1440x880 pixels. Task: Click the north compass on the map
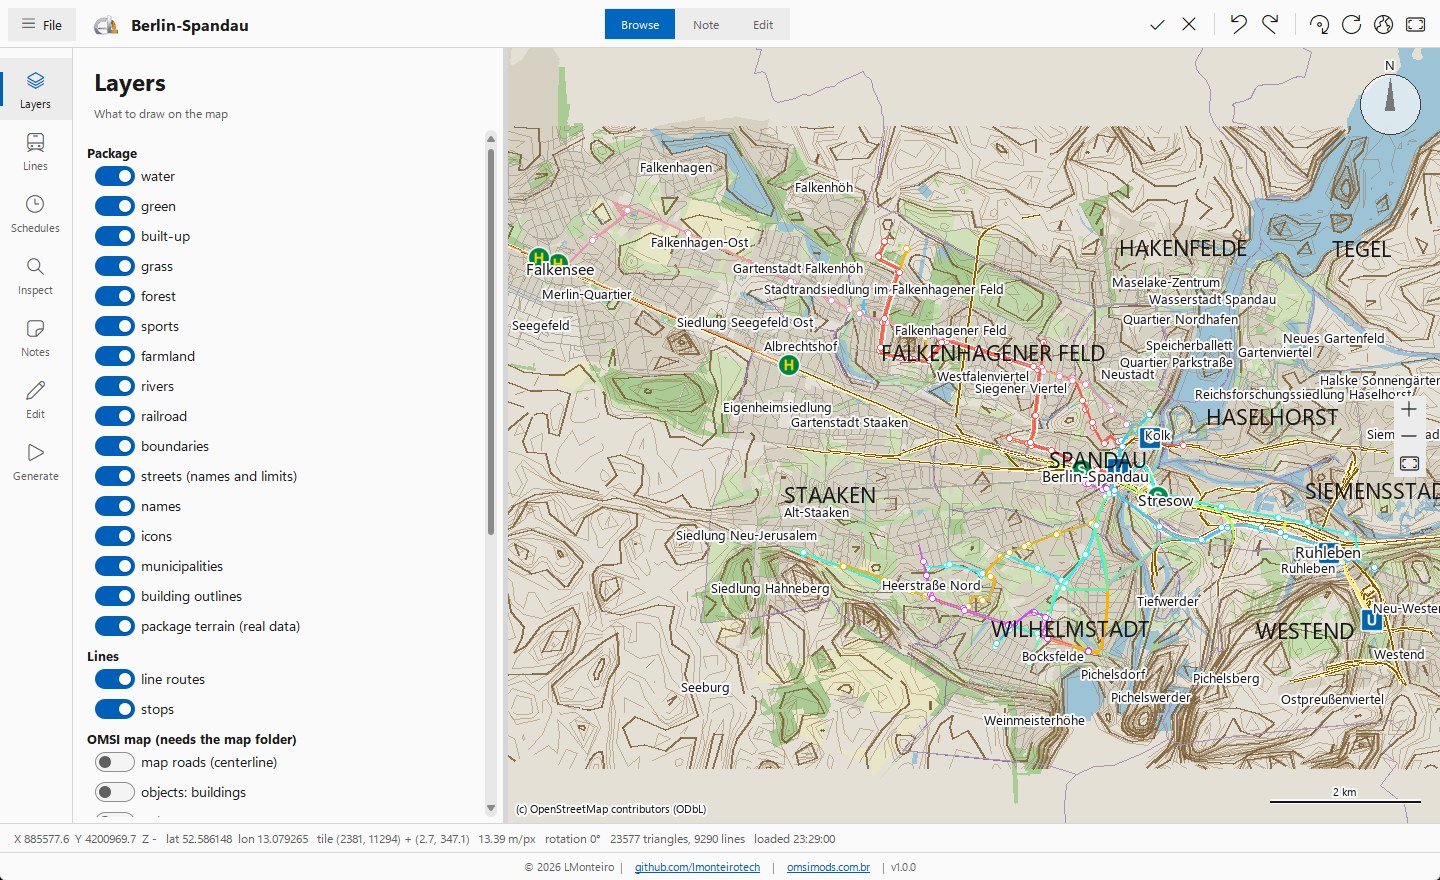point(1390,103)
